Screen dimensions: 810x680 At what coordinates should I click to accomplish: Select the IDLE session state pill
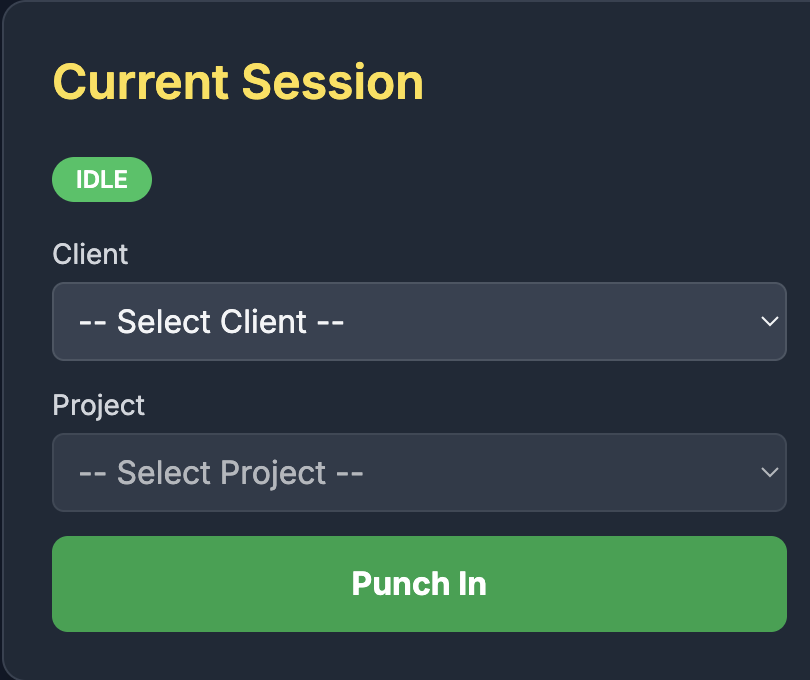[102, 180]
